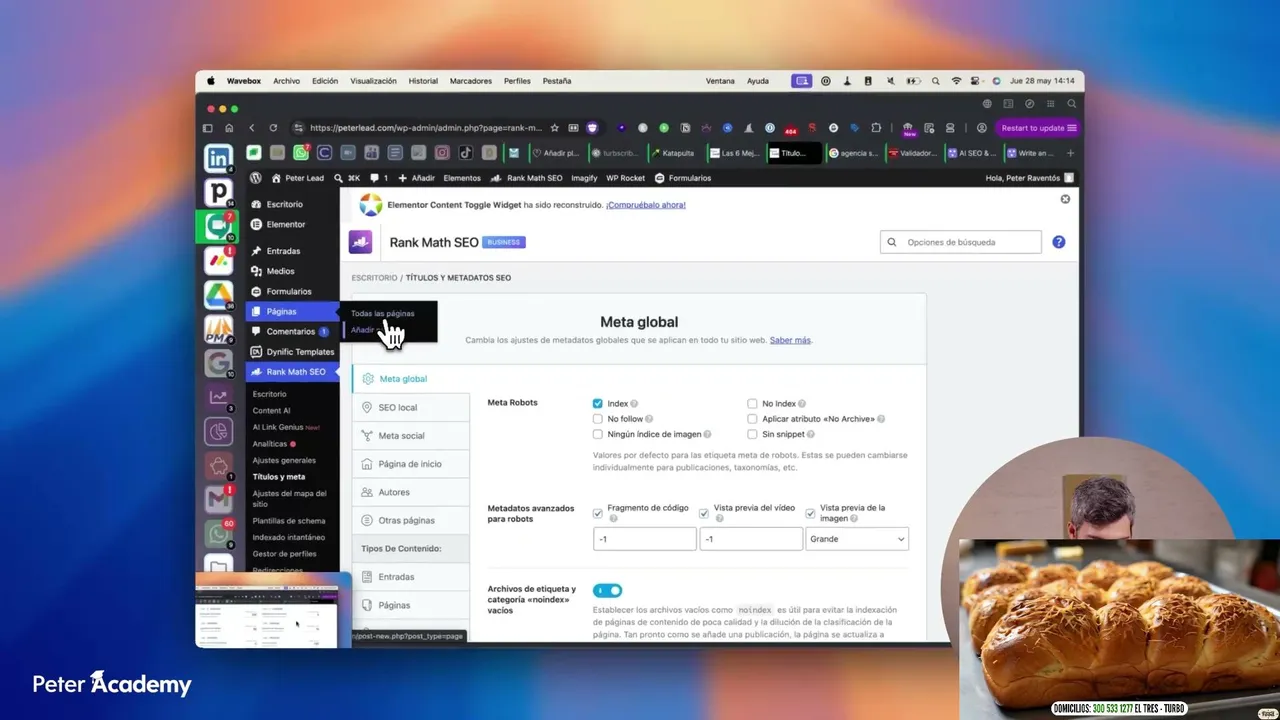Click the ¡Compruébalo ahora! link
Viewport: 1280px width, 720px height.
click(x=646, y=205)
